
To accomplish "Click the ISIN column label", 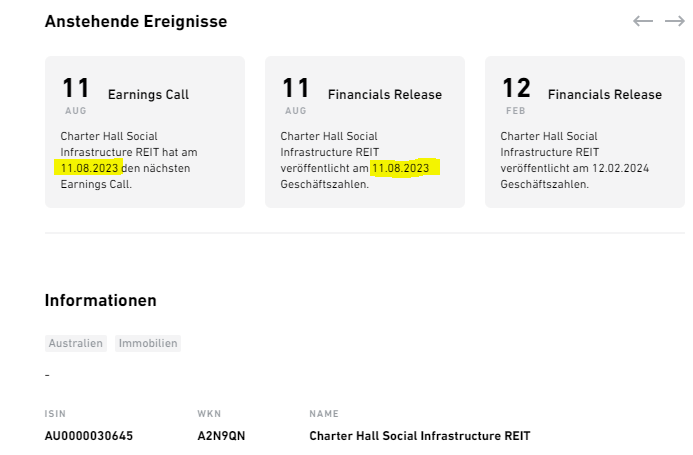I will (x=54, y=414).
